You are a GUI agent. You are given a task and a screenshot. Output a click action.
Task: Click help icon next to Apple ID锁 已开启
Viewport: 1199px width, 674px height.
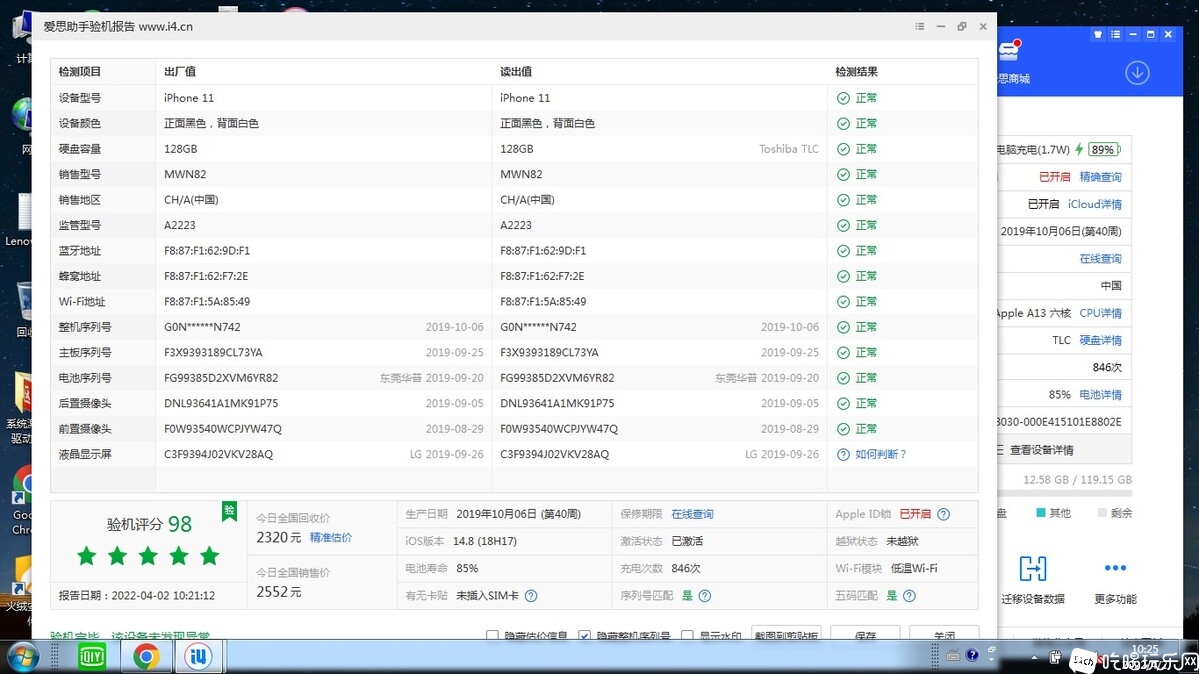(944, 514)
